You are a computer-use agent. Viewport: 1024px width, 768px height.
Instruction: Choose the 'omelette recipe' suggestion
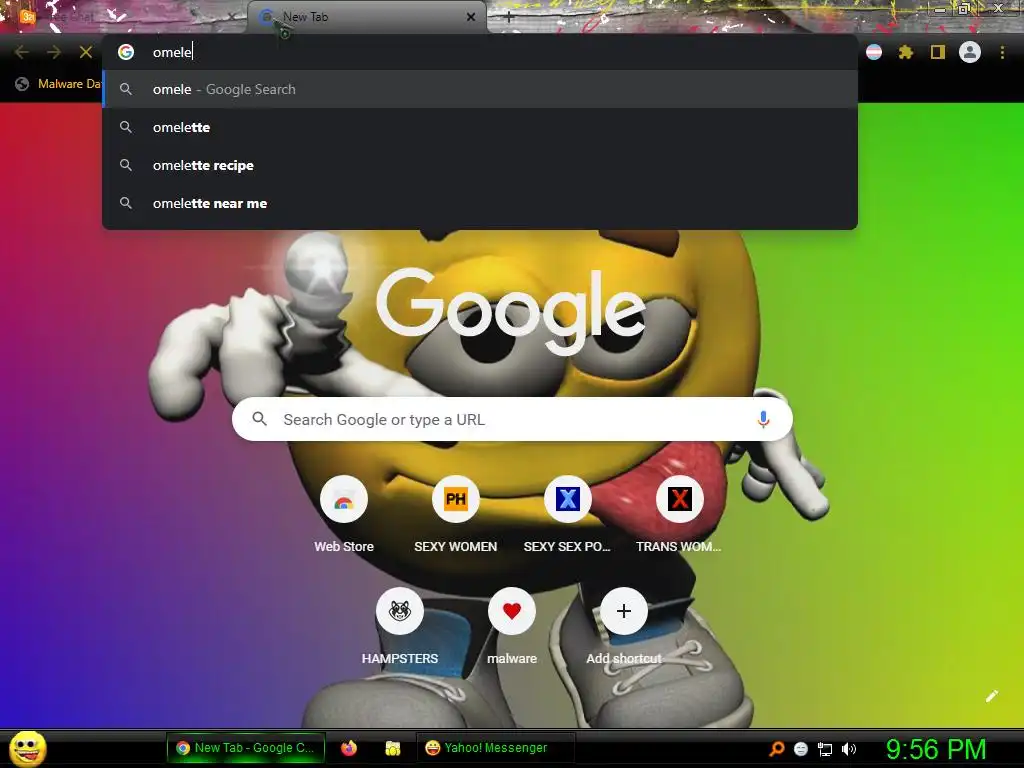480,165
